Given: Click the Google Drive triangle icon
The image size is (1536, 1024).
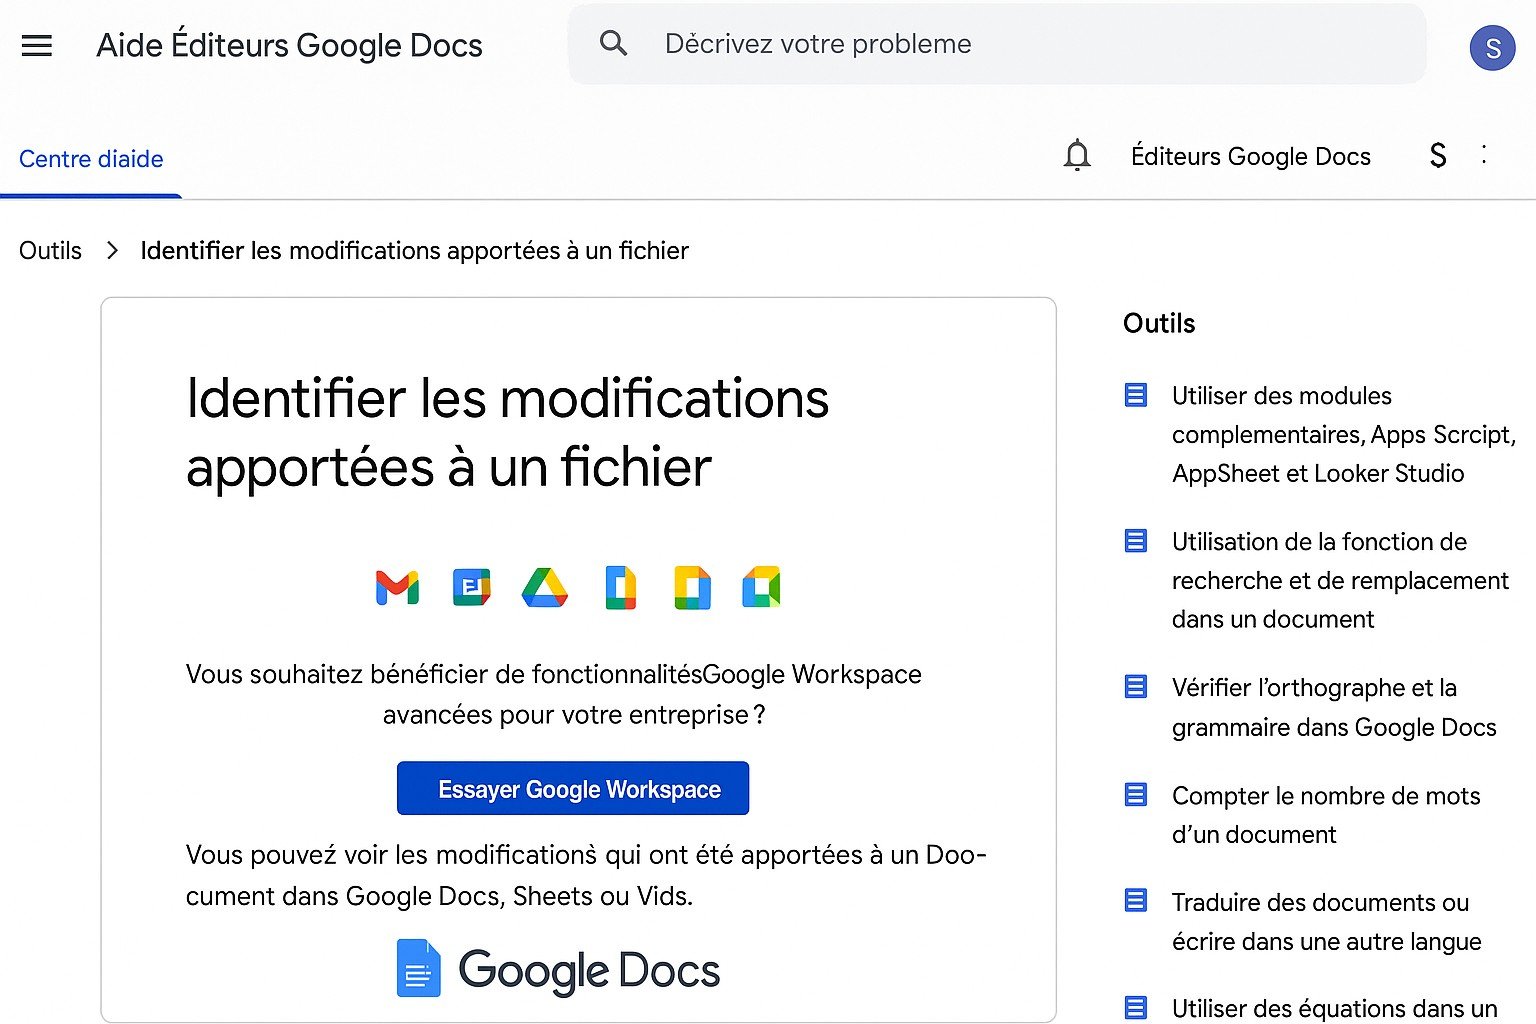Looking at the screenshot, I should pos(545,588).
